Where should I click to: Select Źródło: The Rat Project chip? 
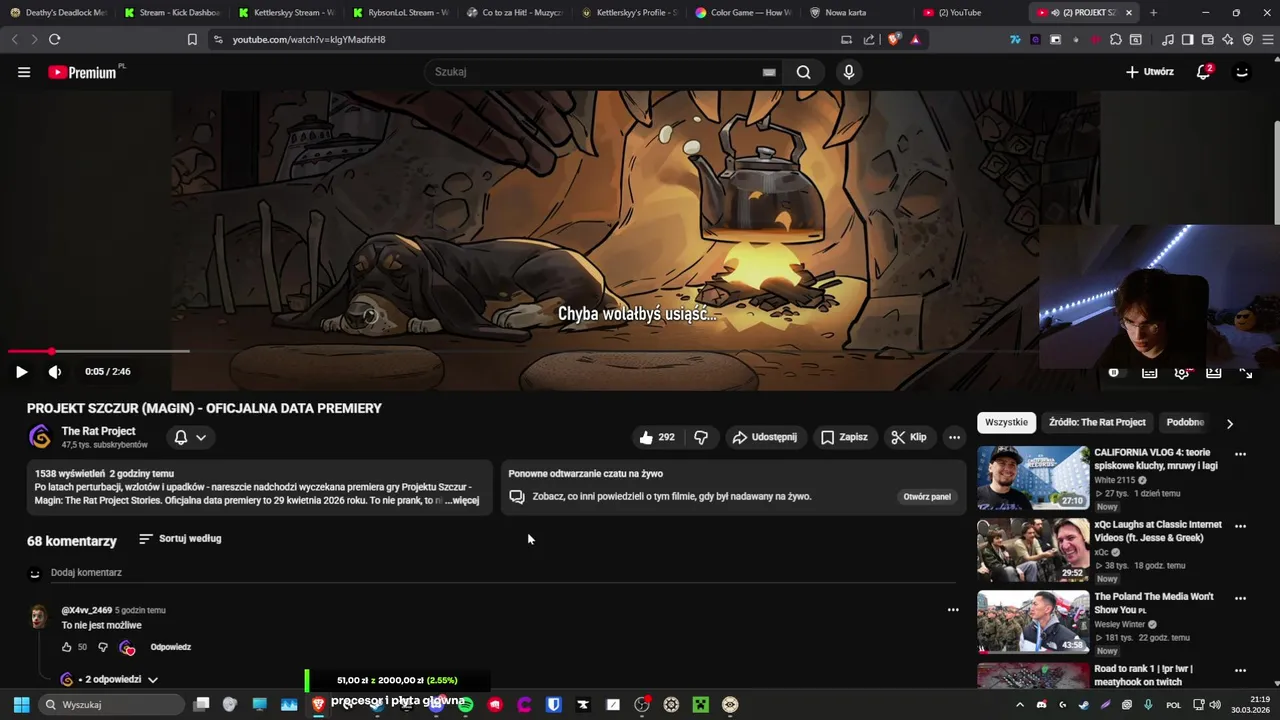coord(1097,422)
